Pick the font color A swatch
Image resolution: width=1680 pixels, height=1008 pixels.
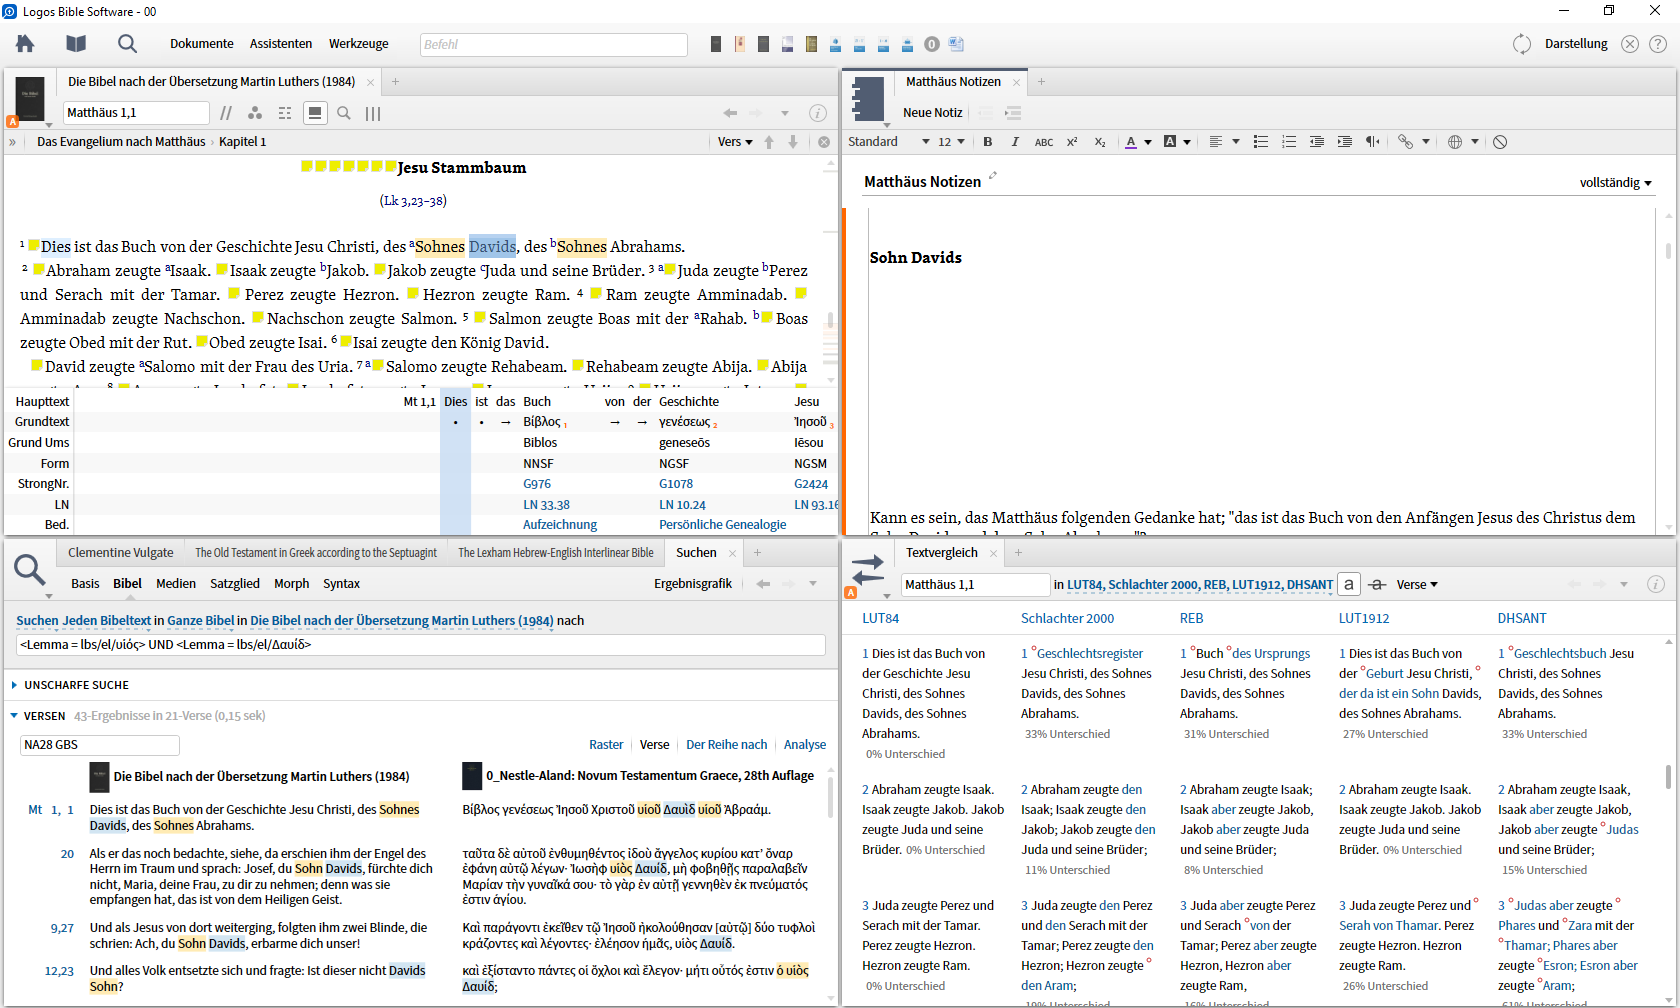click(x=1131, y=142)
